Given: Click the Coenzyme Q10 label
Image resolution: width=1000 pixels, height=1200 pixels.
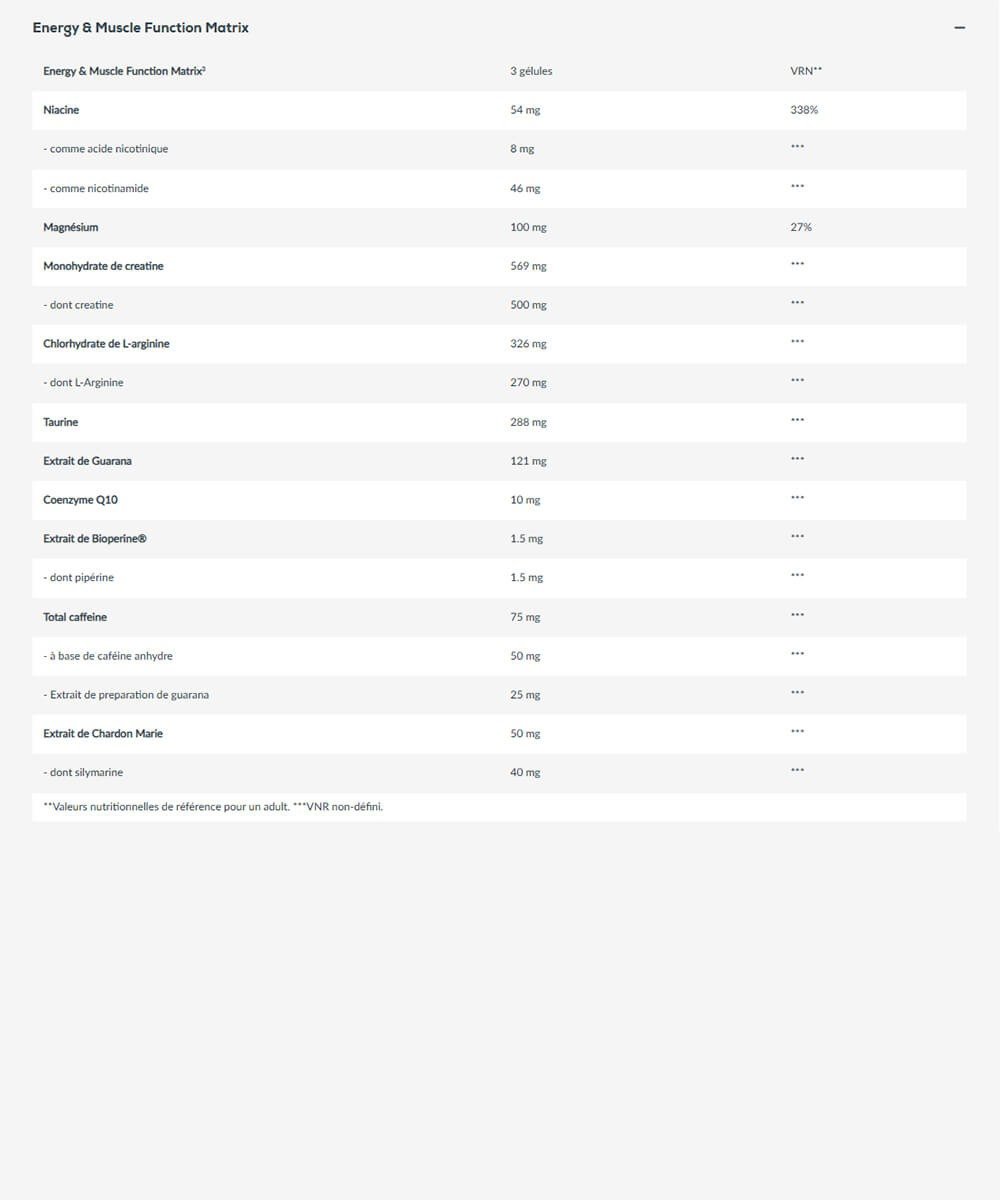Looking at the screenshot, I should coord(80,500).
